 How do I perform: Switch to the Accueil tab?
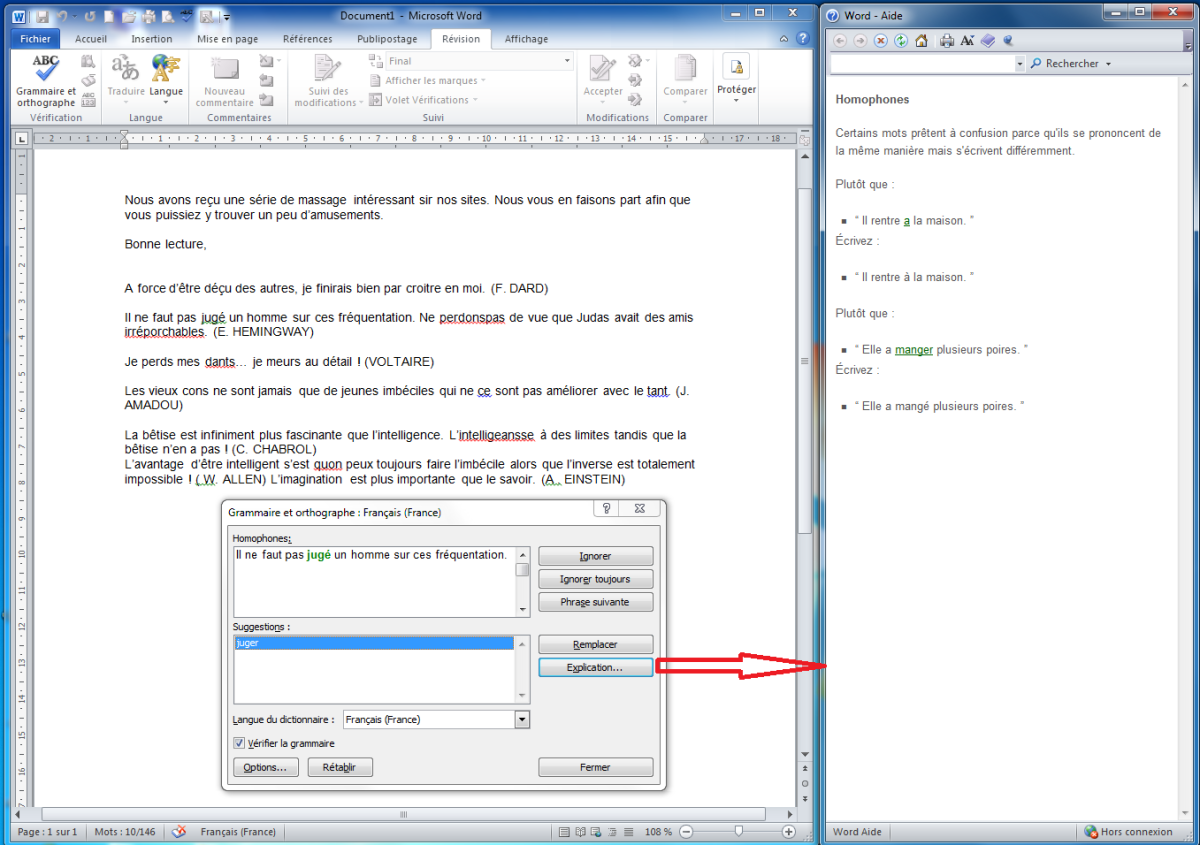(91, 39)
